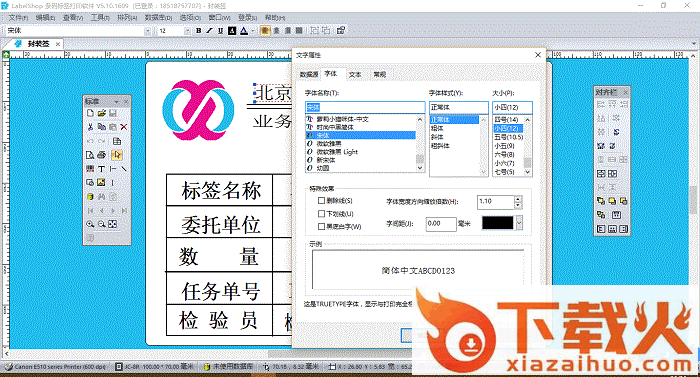Open the 编辑(E) menu
The image size is (700, 377).
click(45, 17)
